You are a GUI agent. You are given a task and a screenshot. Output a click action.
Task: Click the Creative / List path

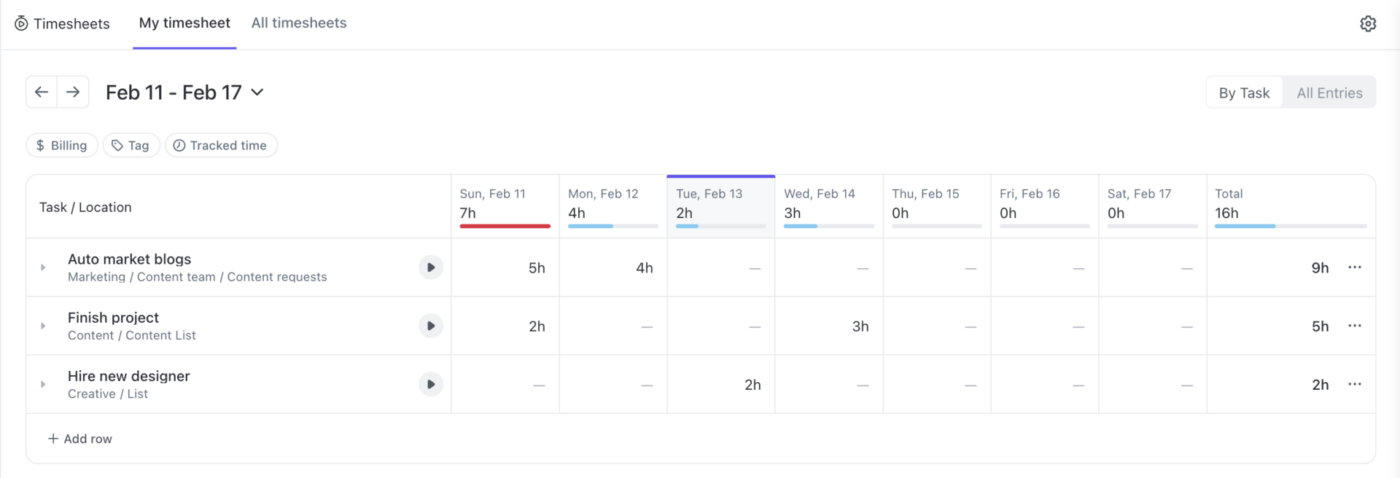coord(107,394)
